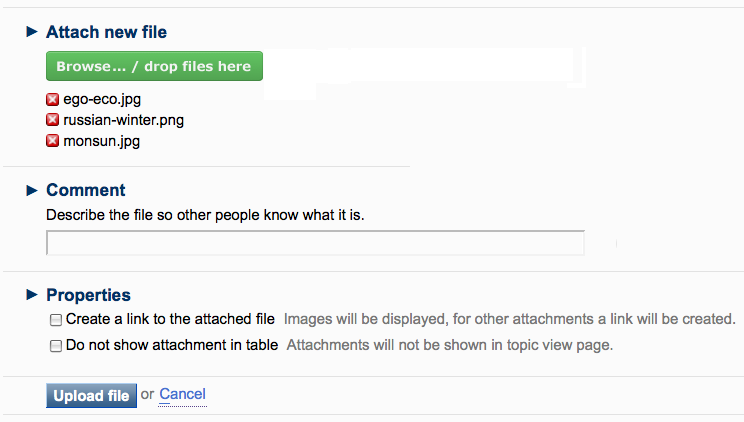Click the Properties heading text

pos(88,295)
